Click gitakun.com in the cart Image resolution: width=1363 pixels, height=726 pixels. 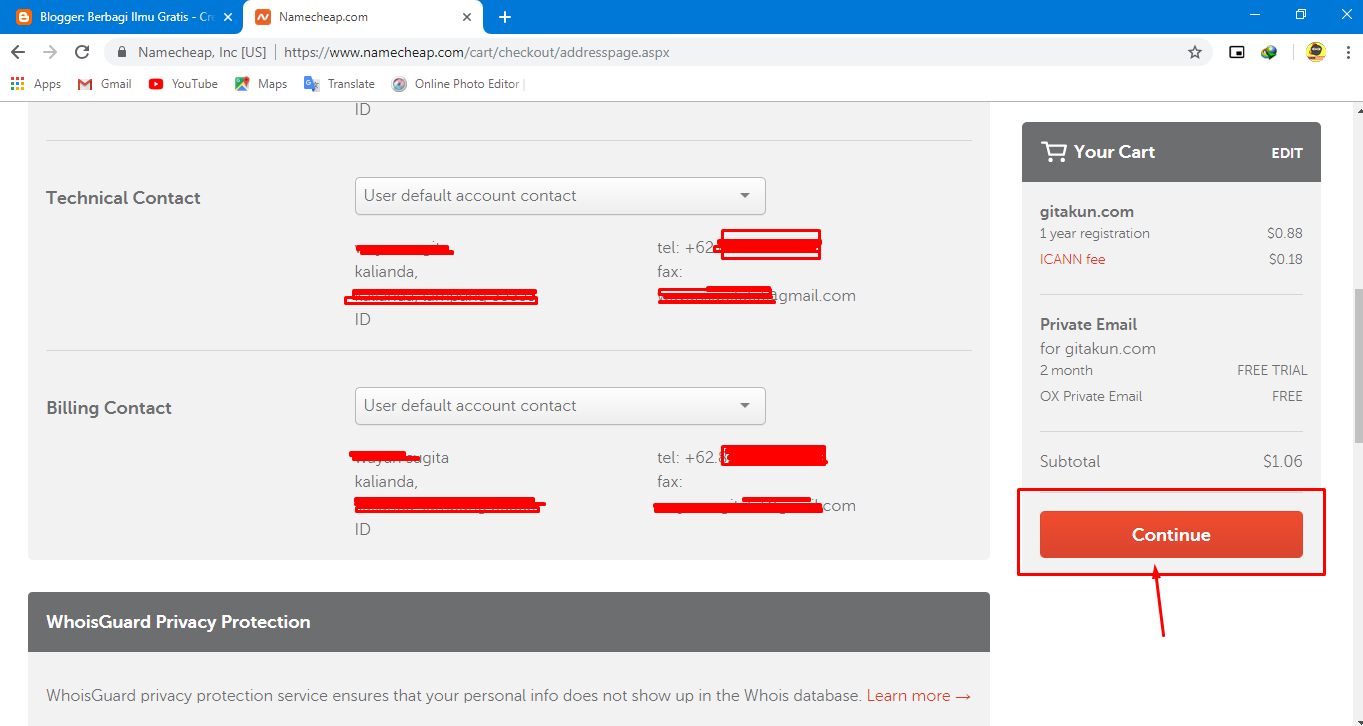coord(1087,212)
